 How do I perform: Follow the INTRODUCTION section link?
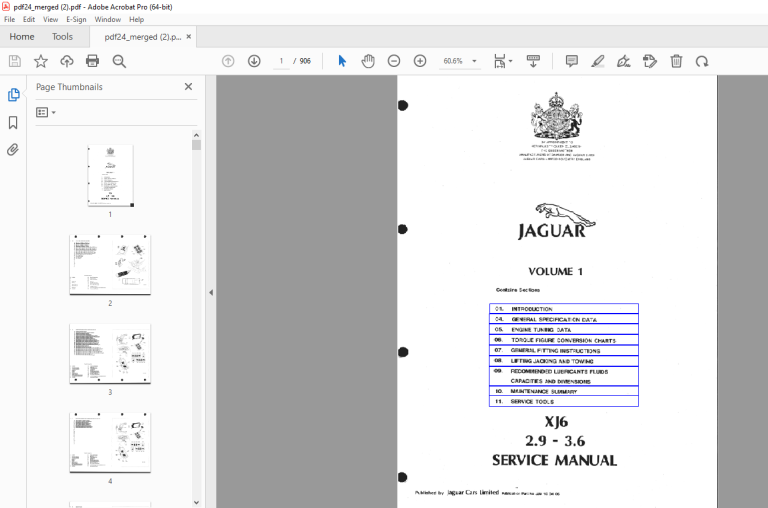(x=564, y=309)
